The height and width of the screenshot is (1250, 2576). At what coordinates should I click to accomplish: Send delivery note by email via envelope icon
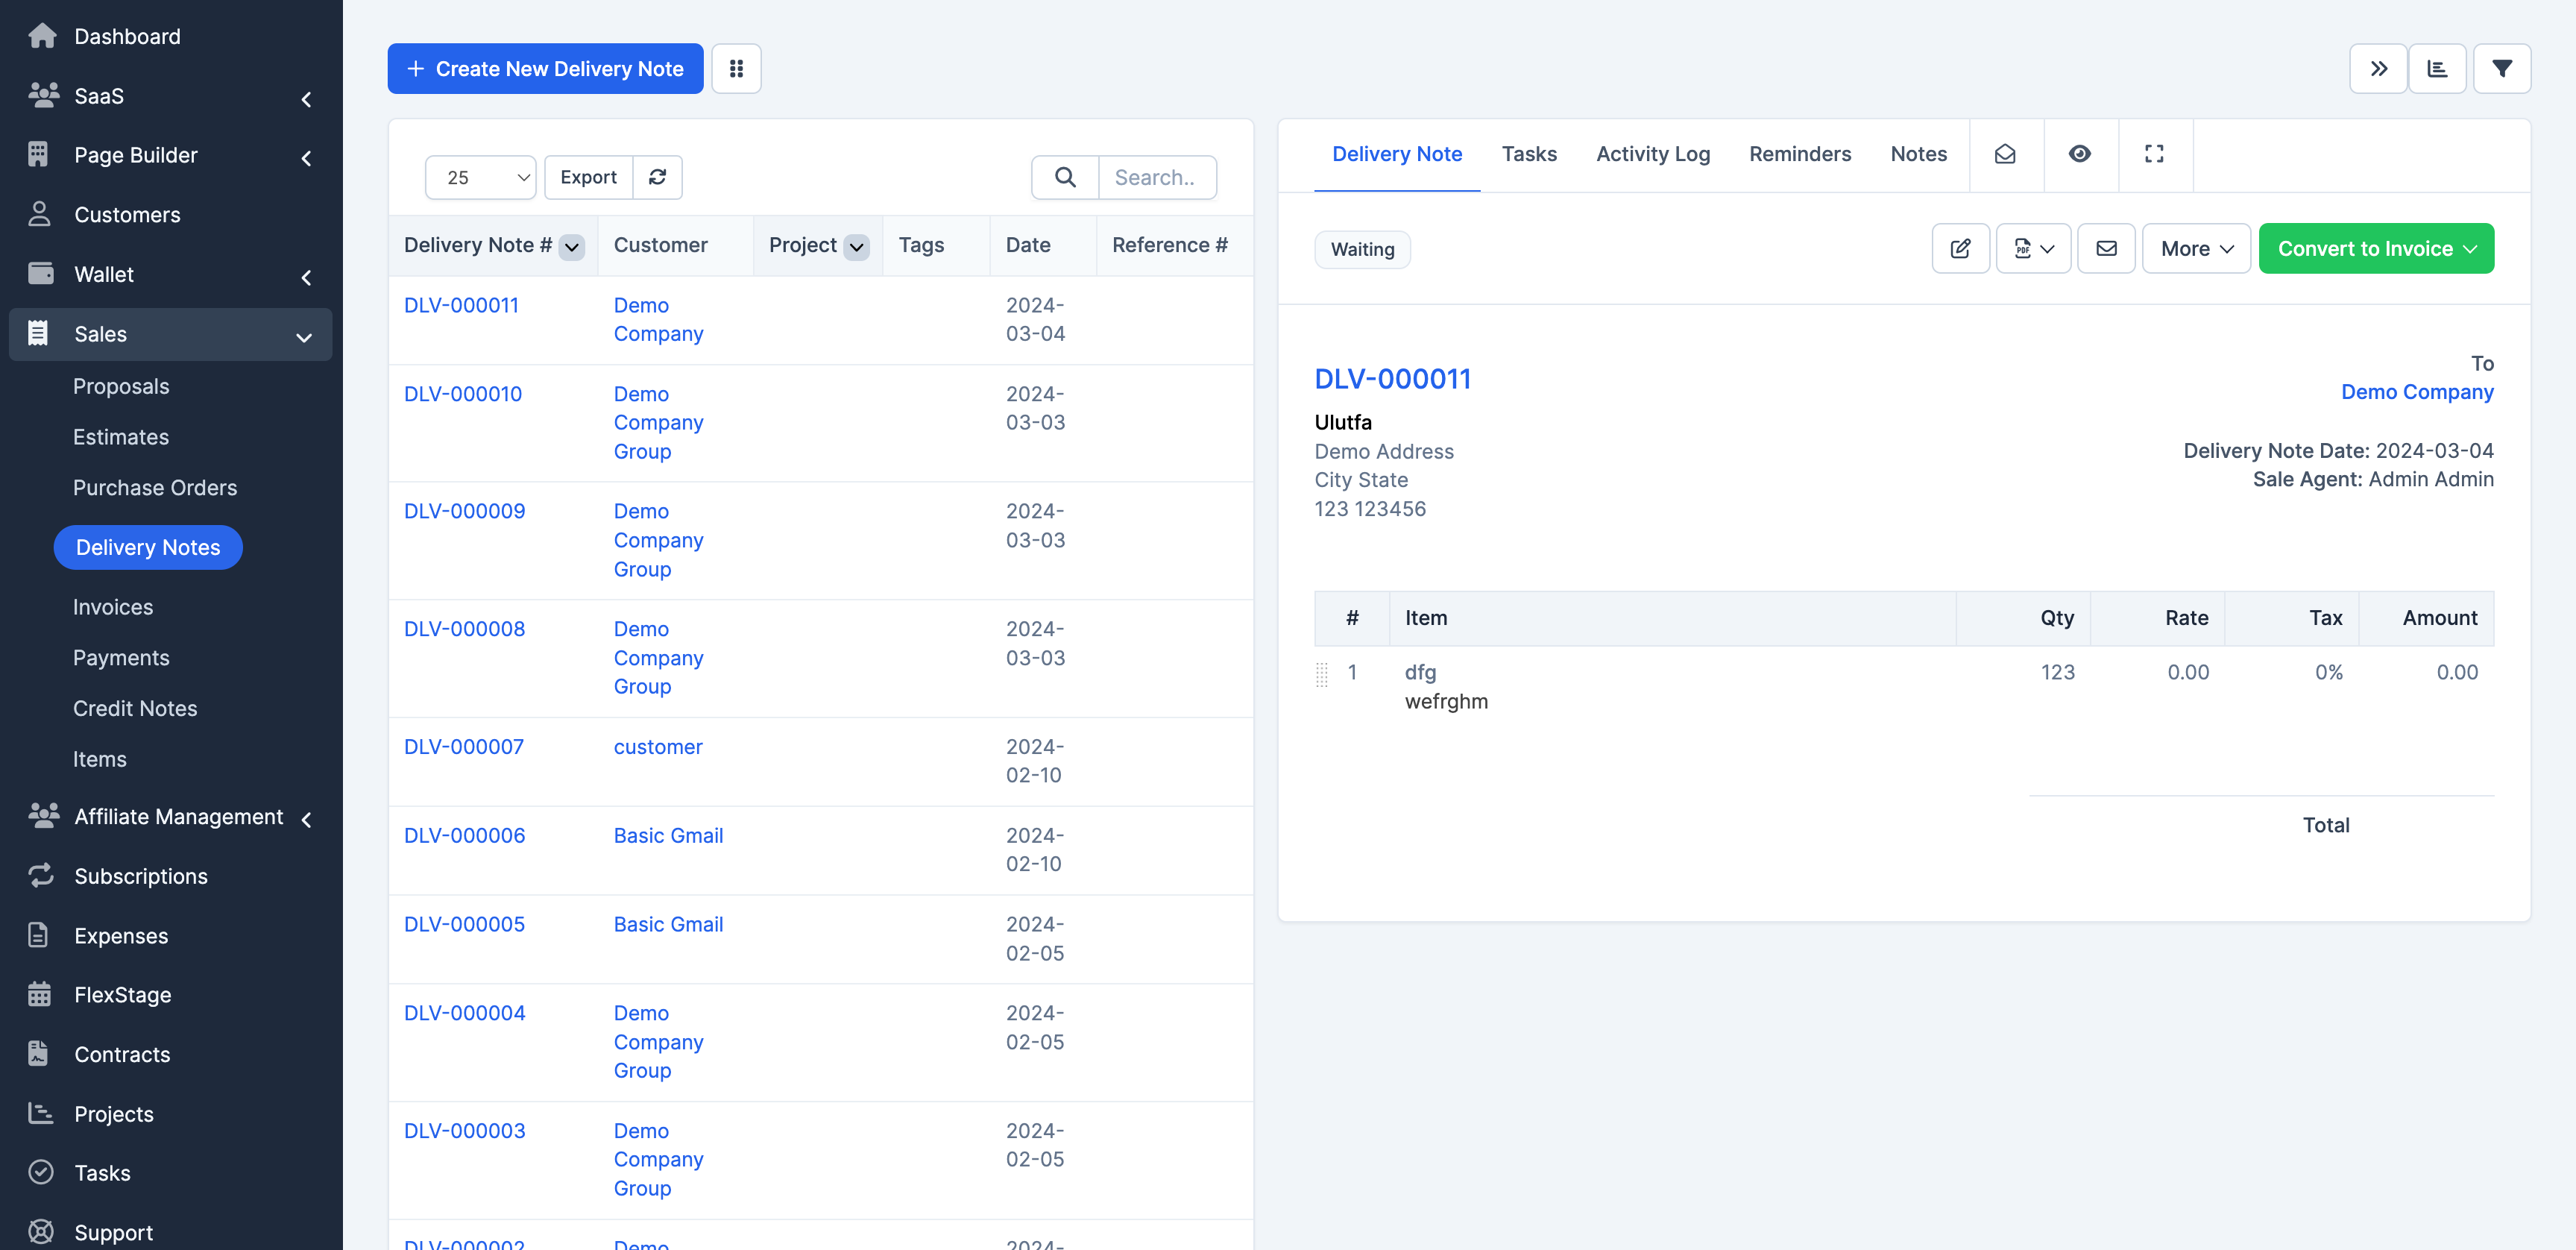click(2107, 248)
